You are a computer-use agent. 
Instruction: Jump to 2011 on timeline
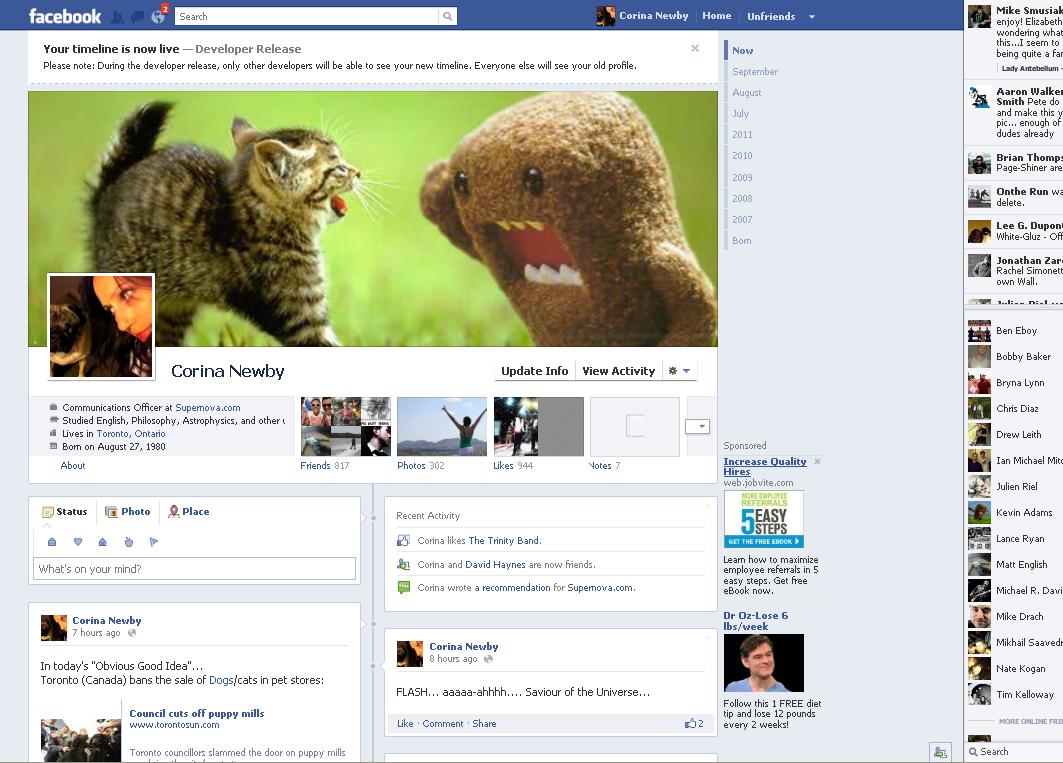click(742, 134)
